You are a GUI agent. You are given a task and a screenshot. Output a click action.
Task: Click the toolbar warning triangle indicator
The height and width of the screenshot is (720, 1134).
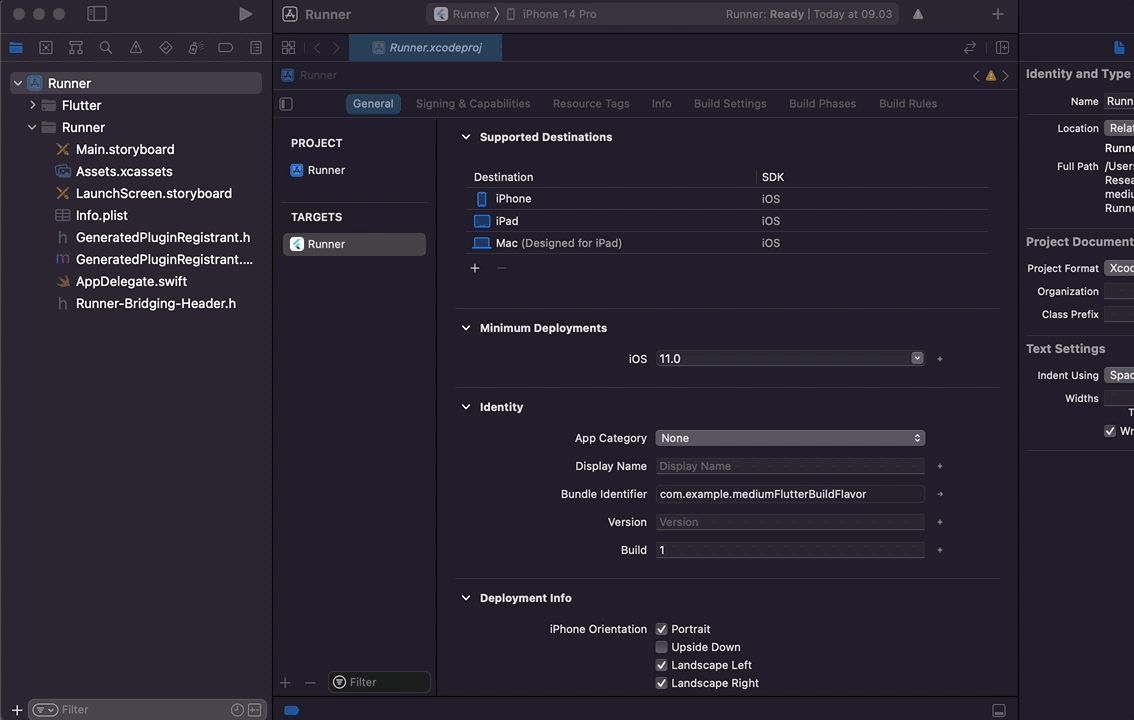point(918,14)
